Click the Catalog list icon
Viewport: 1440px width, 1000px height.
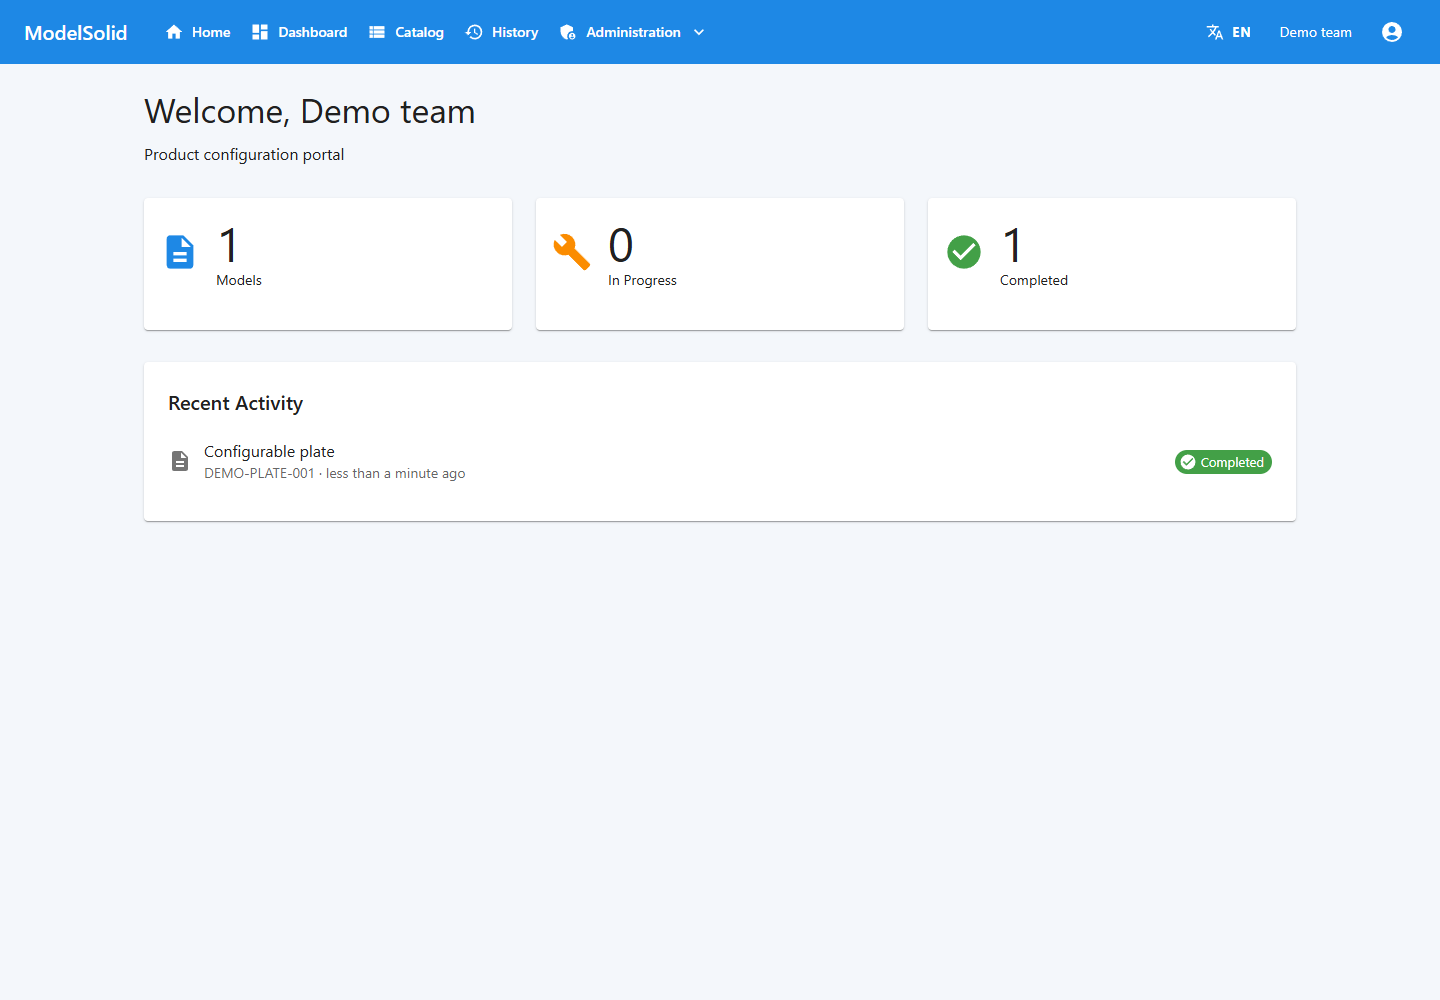pos(377,32)
